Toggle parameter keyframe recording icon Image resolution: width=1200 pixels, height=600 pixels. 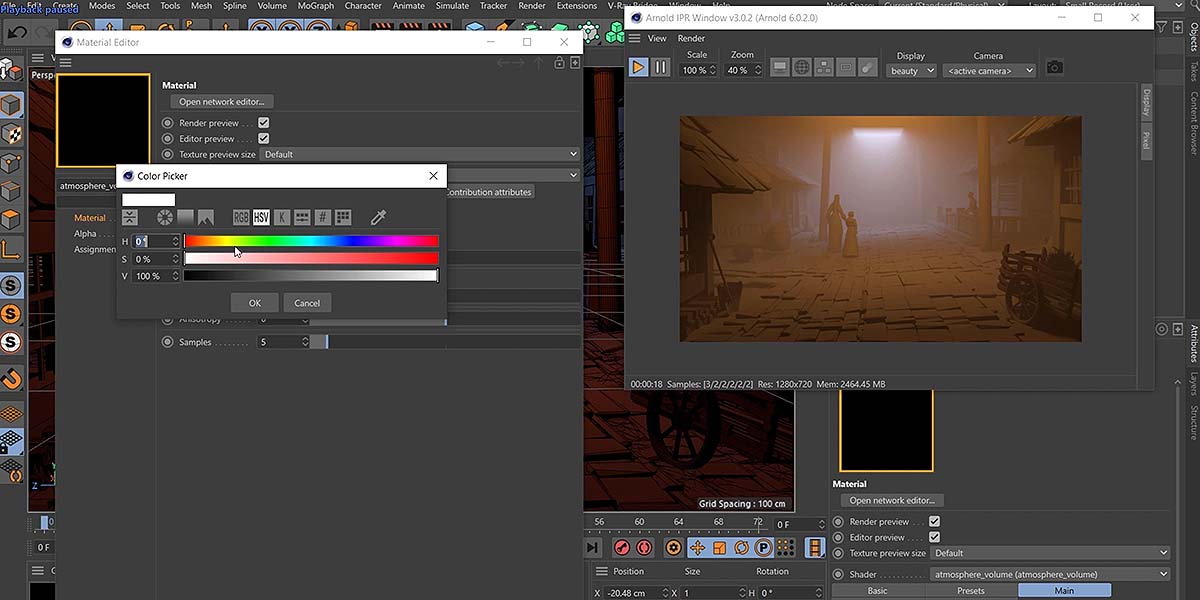763,548
